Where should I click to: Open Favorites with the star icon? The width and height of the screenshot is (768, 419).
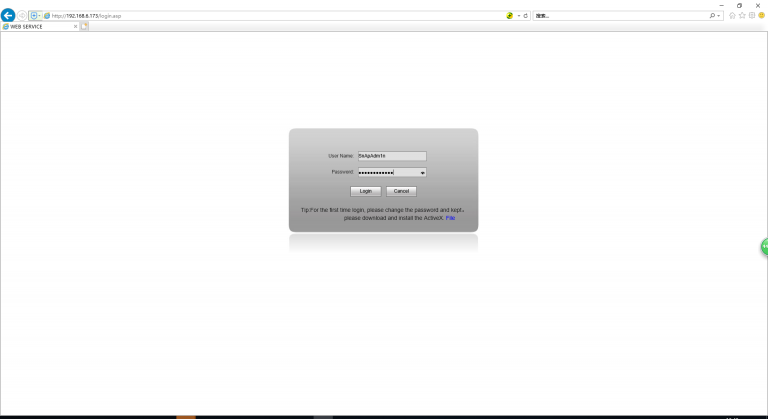742,16
